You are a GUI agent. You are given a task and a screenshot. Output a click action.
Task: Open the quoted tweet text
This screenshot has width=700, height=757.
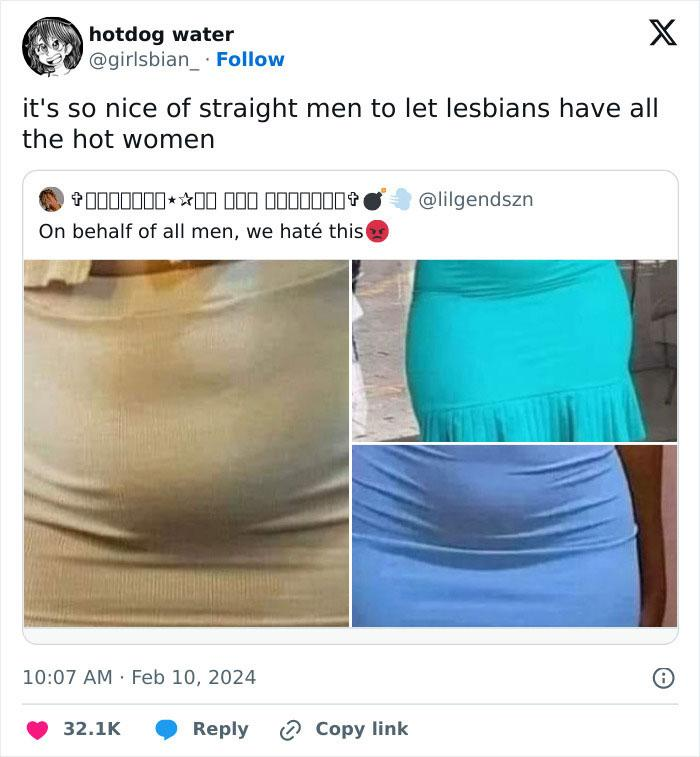pos(201,231)
